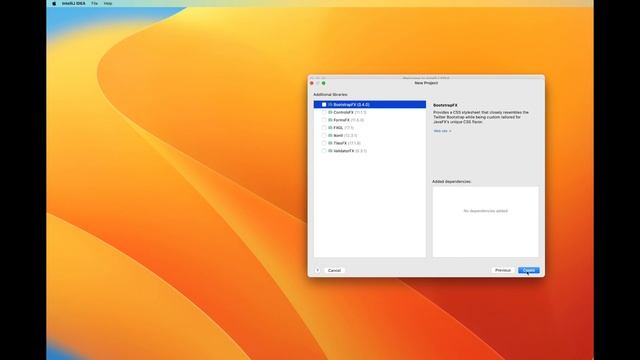The width and height of the screenshot is (640, 360).
Task: Click the Cancel button
Action: 334,270
